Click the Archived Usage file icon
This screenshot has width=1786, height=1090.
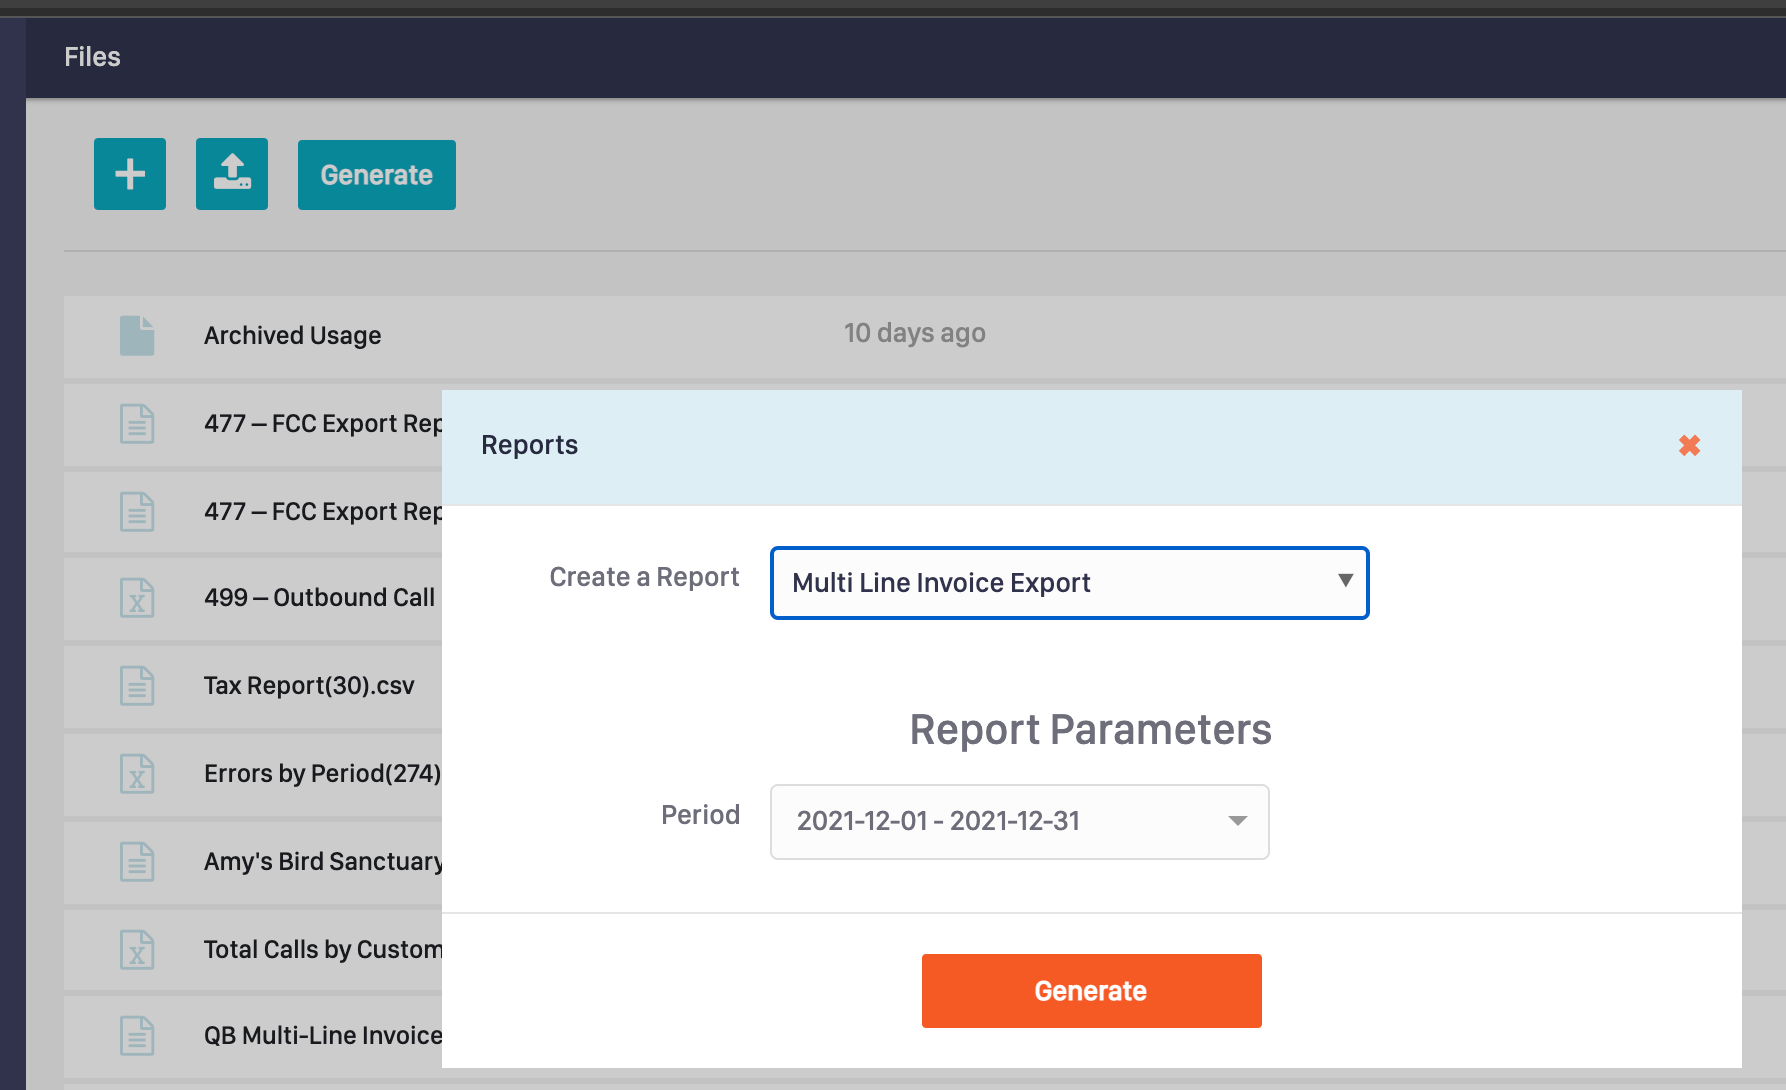click(138, 335)
